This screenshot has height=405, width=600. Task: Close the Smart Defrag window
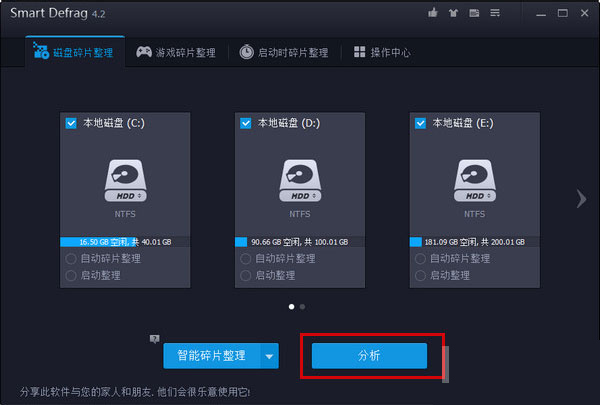click(585, 13)
